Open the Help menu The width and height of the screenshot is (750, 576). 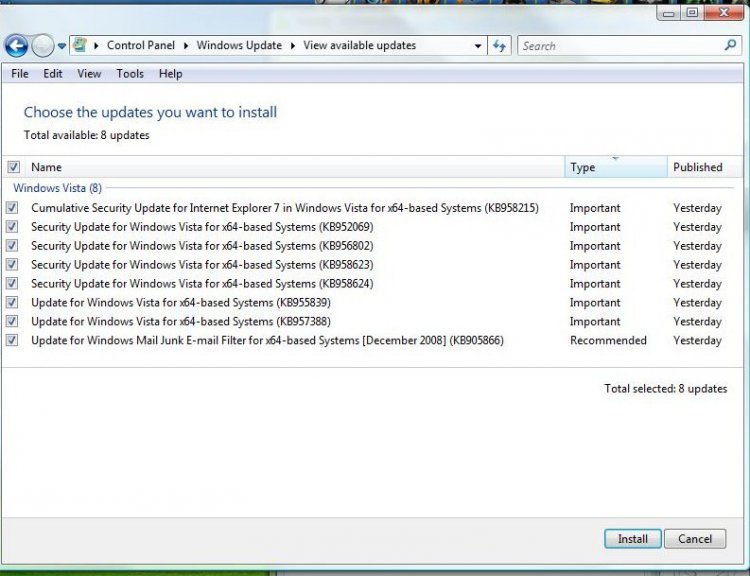point(170,74)
